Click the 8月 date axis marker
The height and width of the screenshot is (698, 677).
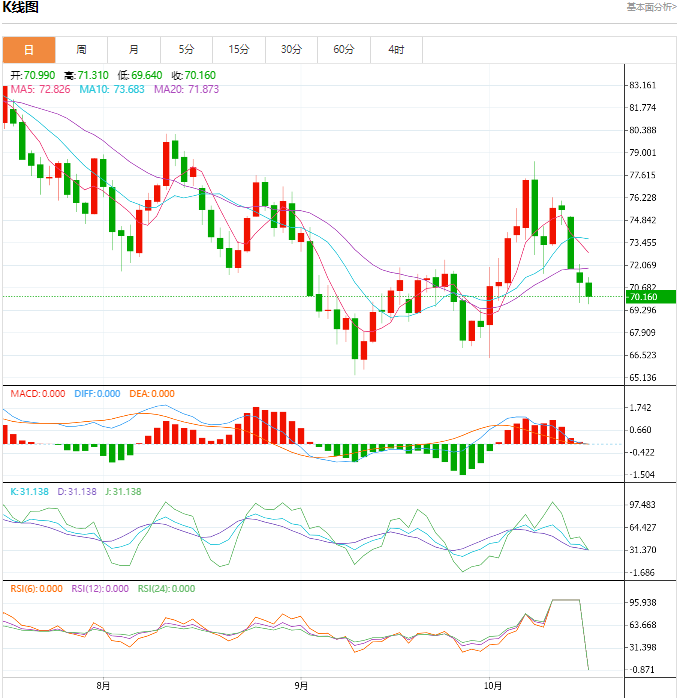point(104,687)
